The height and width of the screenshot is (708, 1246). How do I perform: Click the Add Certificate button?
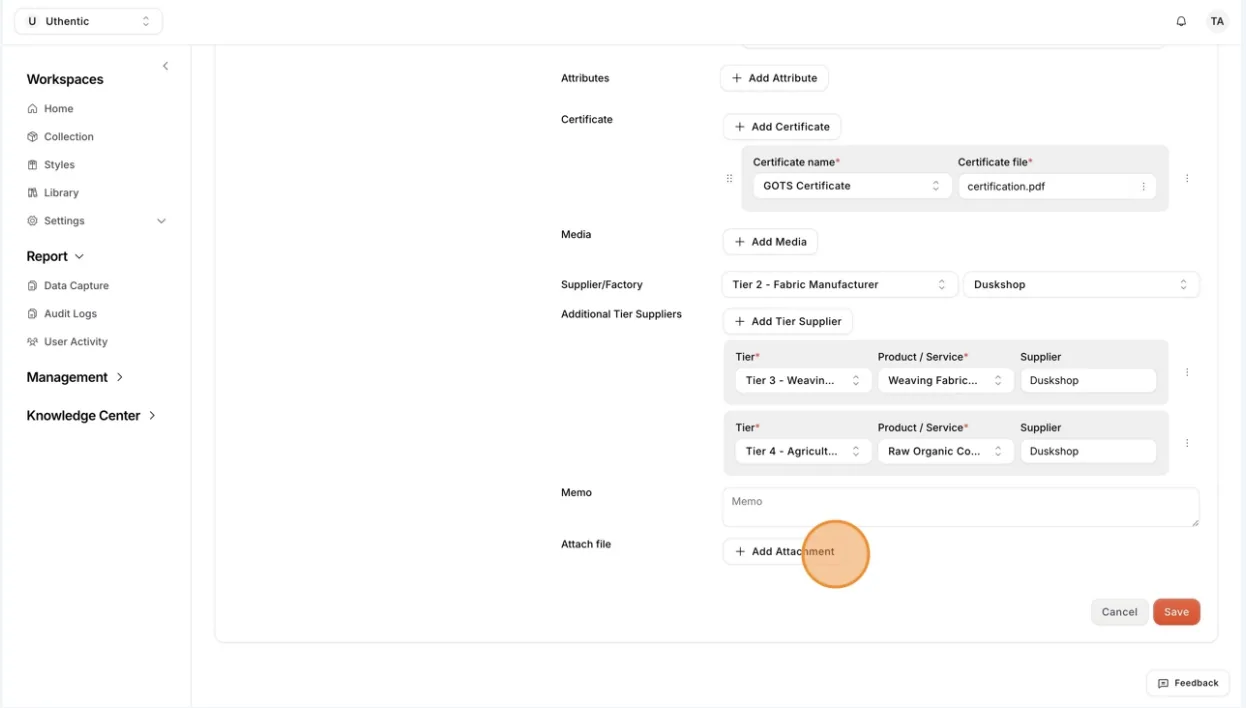coord(782,127)
